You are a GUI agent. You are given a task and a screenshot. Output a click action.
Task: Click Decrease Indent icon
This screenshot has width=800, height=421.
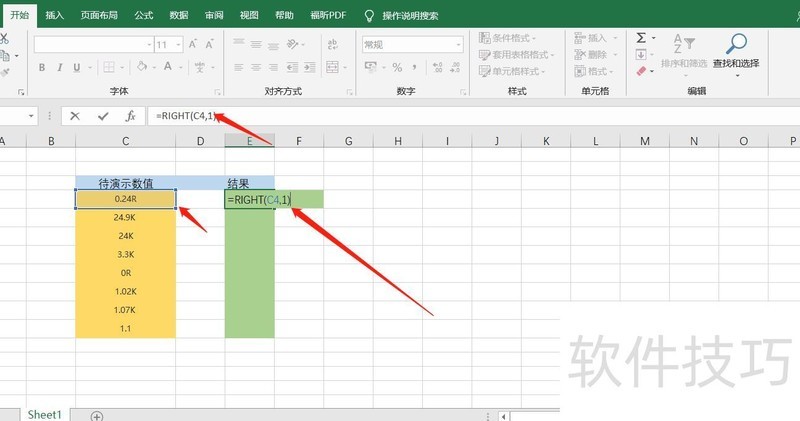pyautogui.click(x=292, y=67)
